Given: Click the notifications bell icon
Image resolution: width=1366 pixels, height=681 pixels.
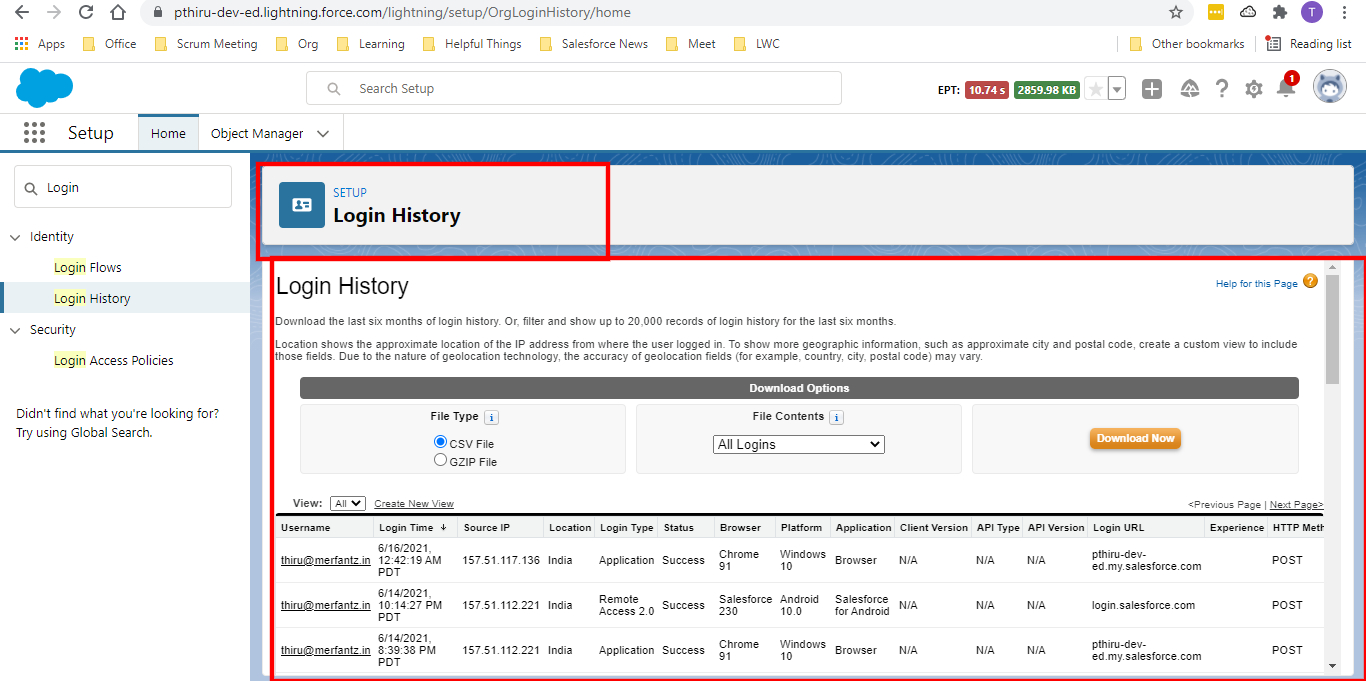Looking at the screenshot, I should click(x=1287, y=88).
